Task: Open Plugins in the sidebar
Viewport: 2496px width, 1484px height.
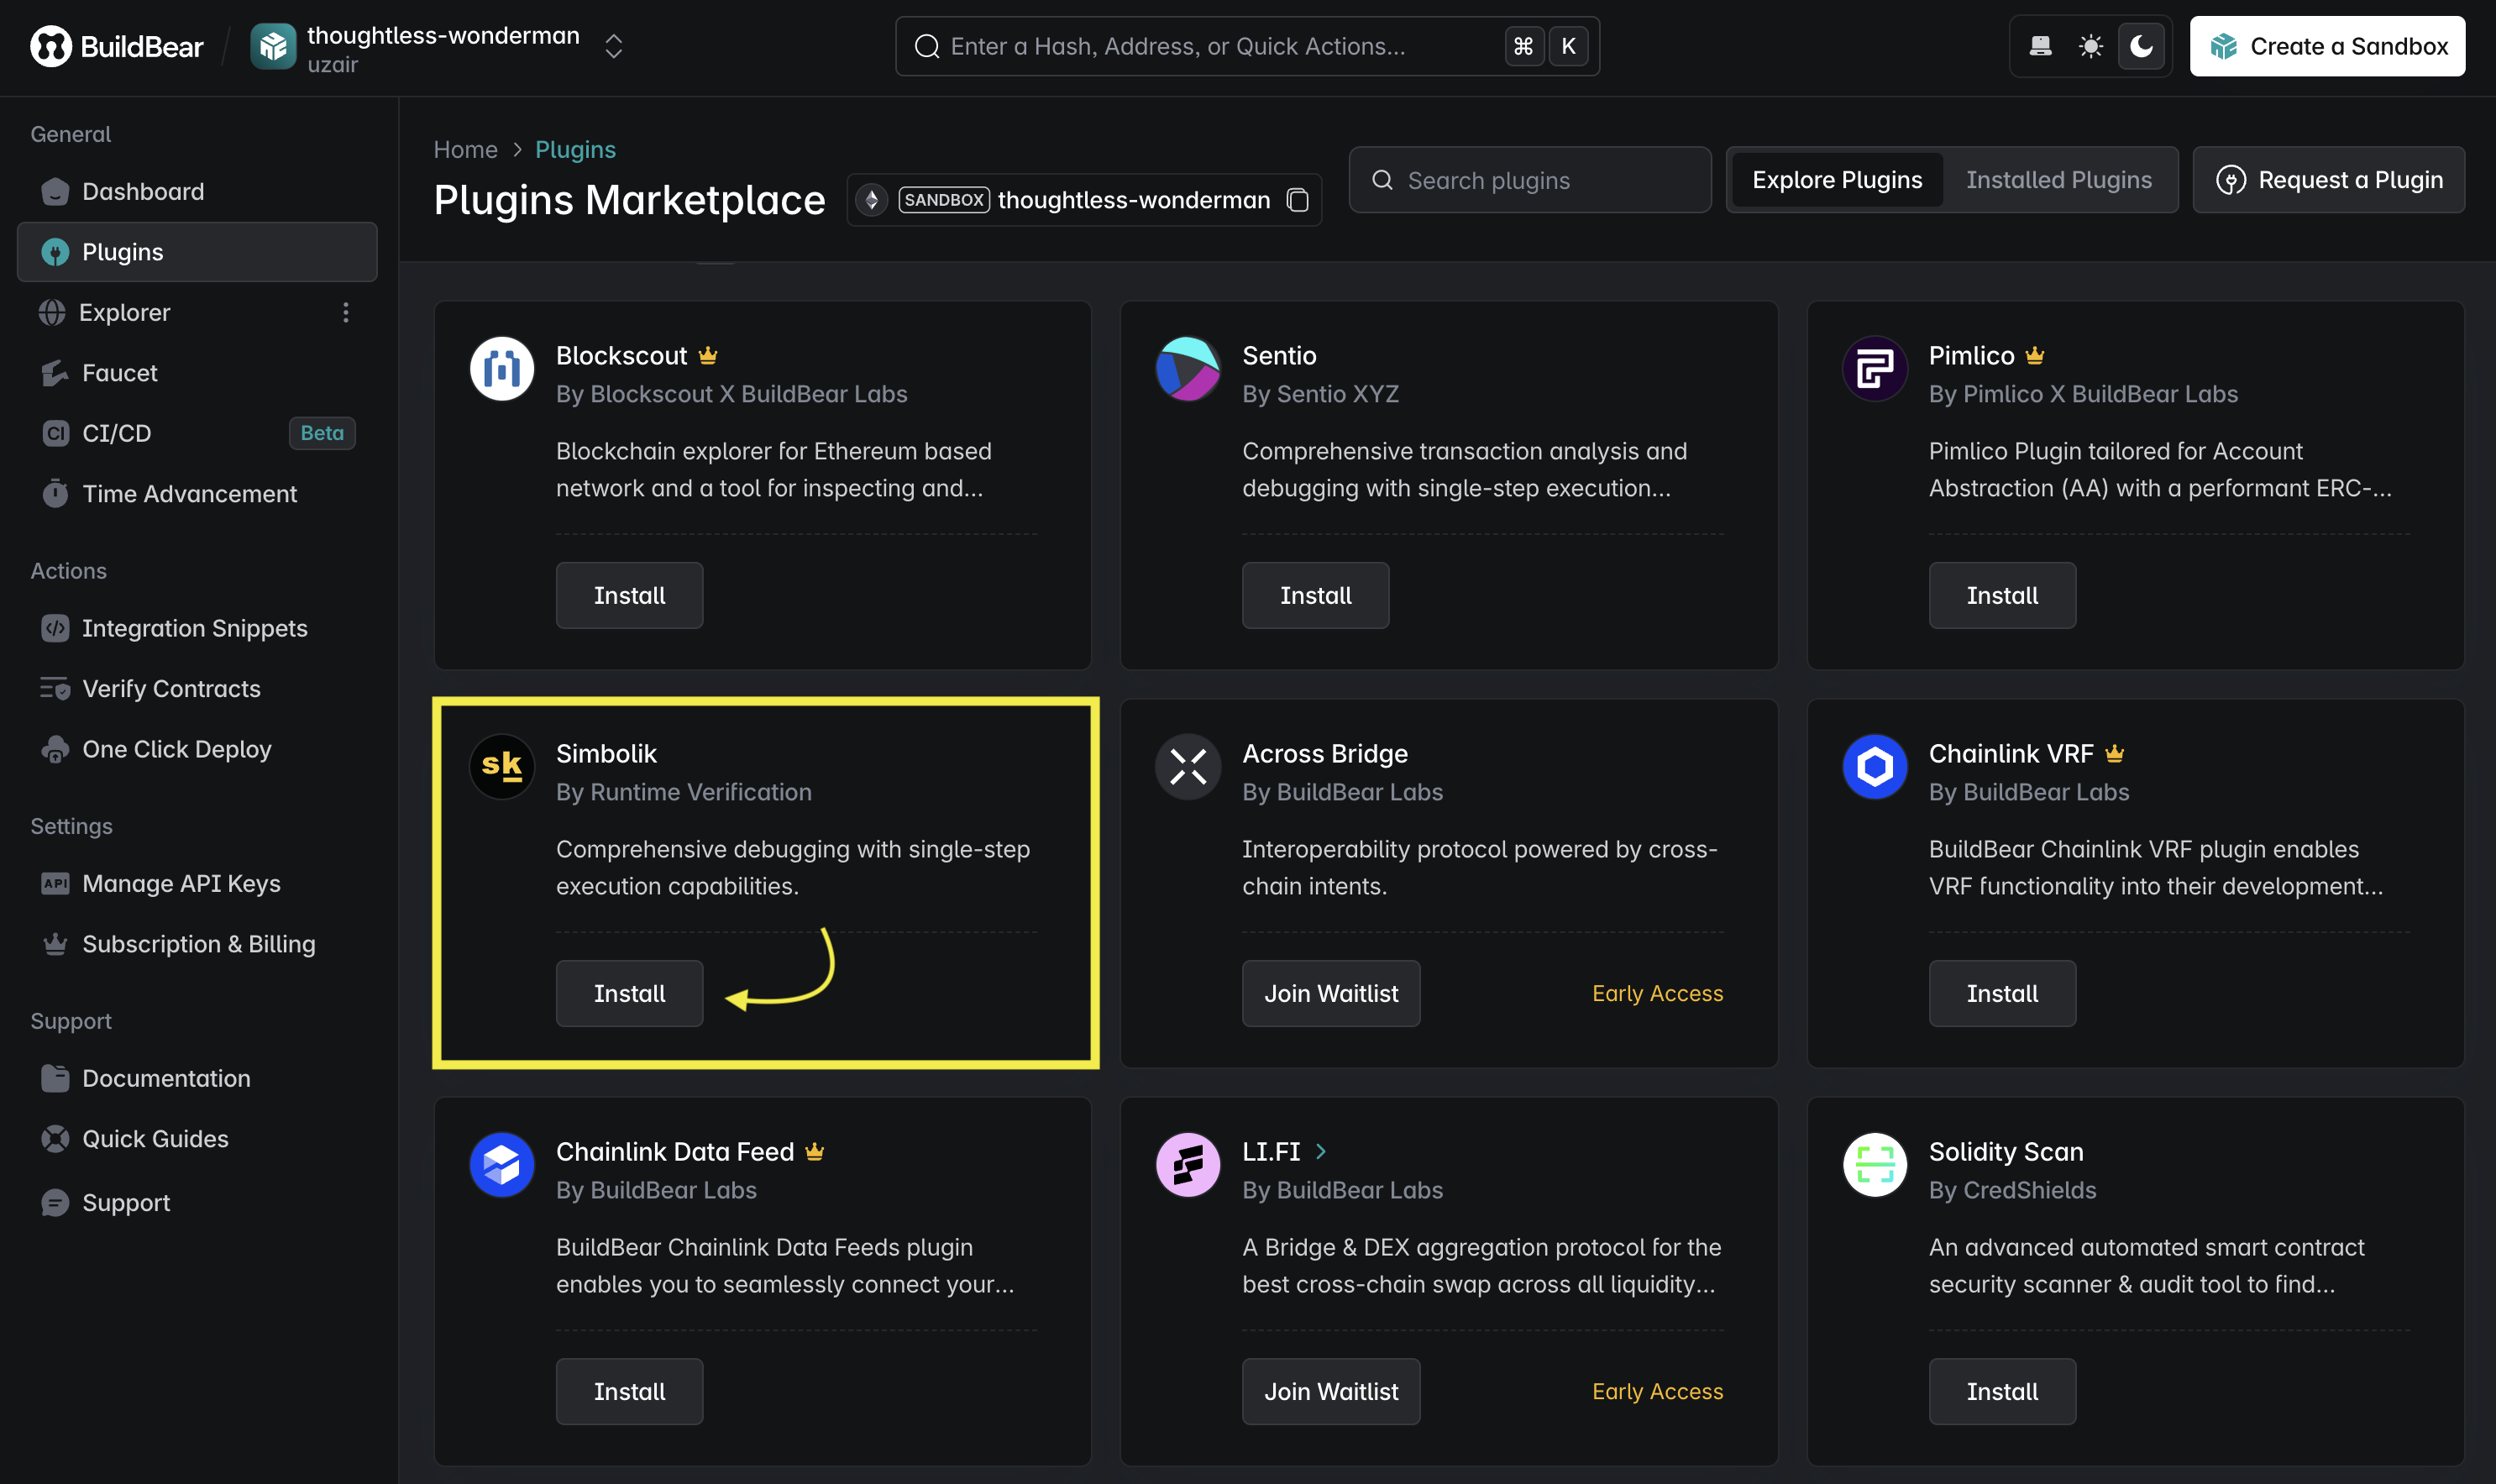Action: point(197,252)
